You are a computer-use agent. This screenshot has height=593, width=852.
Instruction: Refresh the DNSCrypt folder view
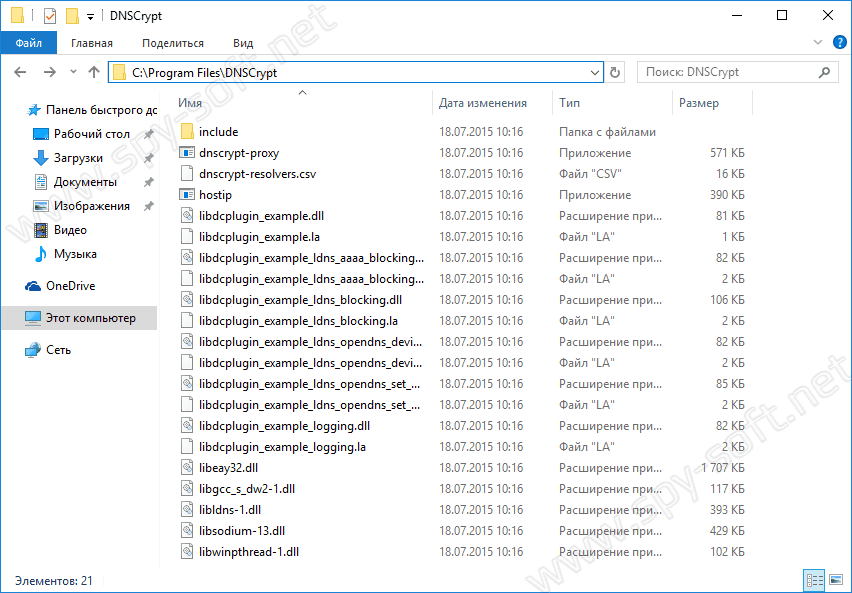pyautogui.click(x=615, y=72)
